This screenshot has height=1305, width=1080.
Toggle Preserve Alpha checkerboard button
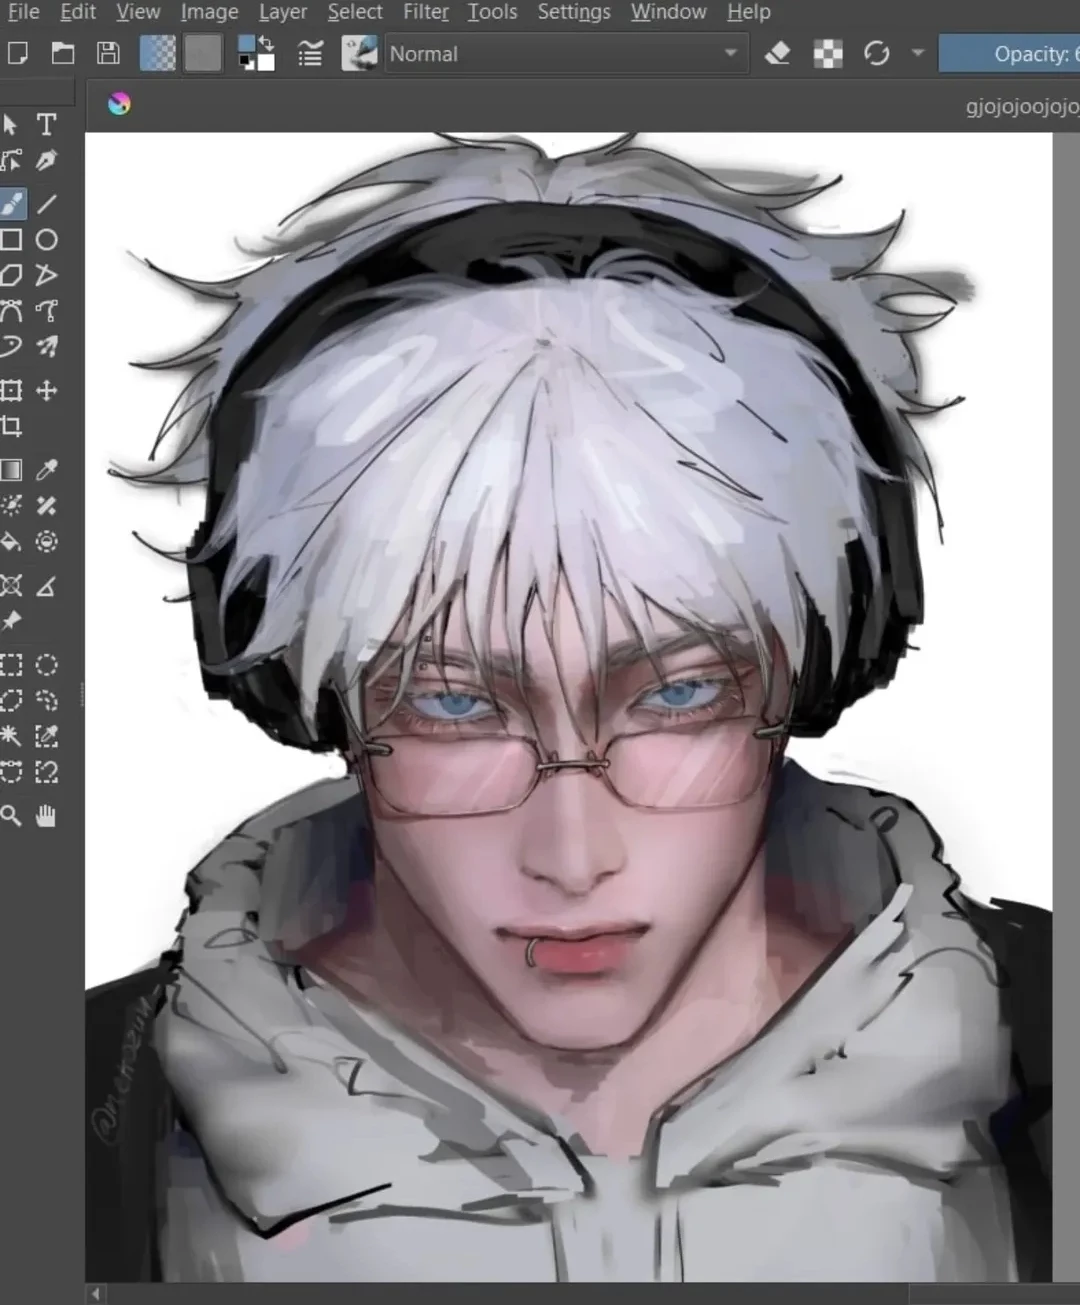coord(828,54)
